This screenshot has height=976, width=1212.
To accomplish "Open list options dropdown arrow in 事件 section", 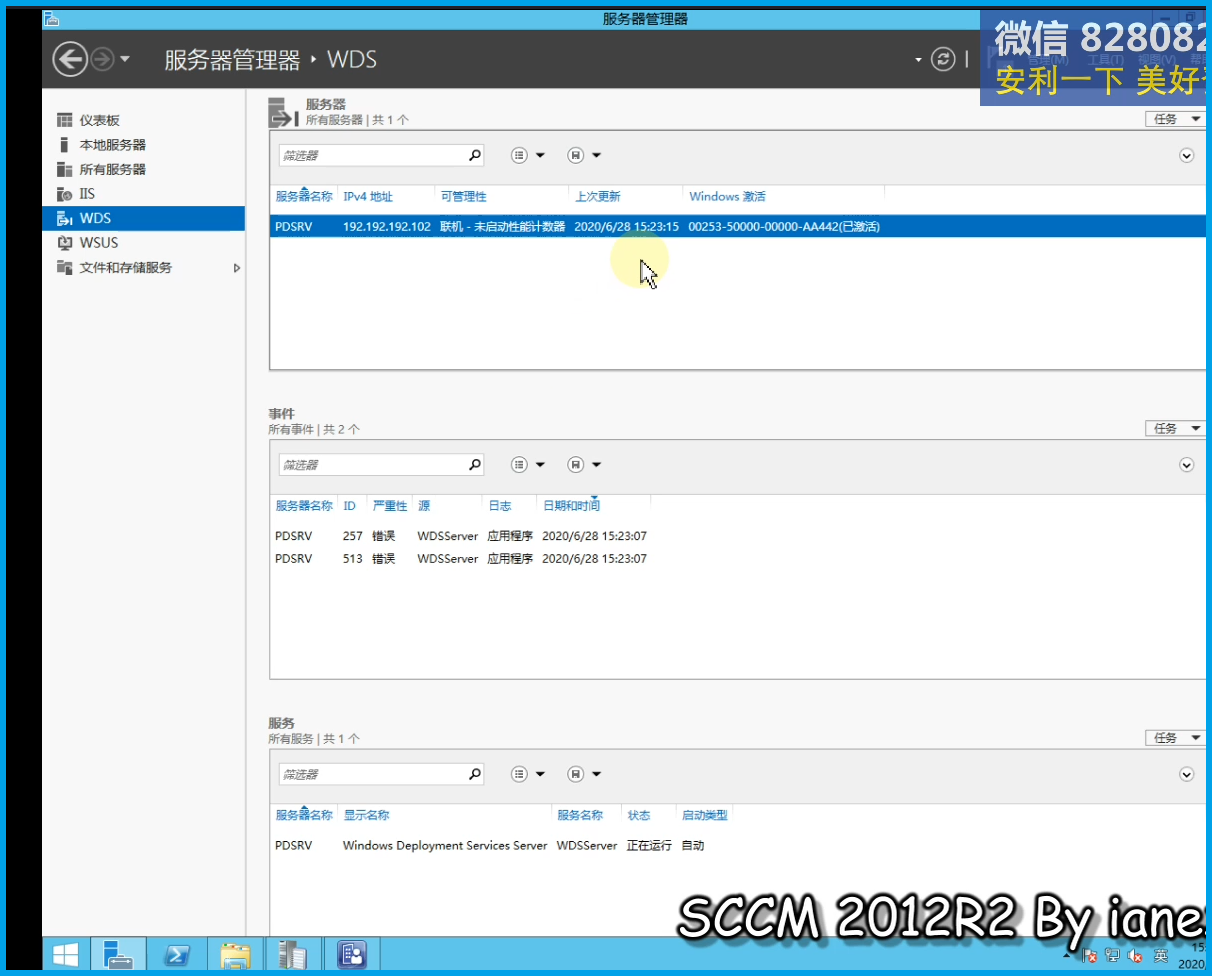I will coord(540,465).
